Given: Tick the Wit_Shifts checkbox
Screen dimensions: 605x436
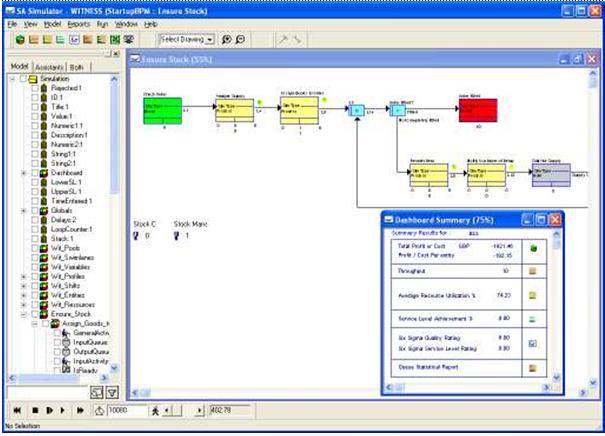Looking at the screenshot, I should coord(34,286).
